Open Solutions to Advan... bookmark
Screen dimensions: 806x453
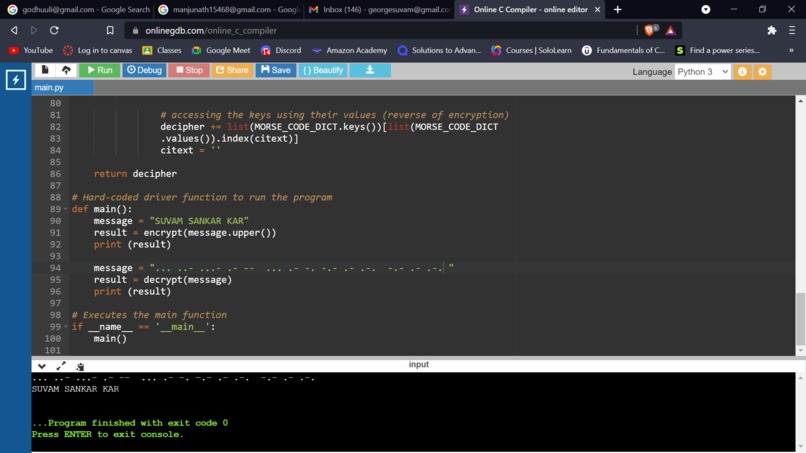pos(439,50)
